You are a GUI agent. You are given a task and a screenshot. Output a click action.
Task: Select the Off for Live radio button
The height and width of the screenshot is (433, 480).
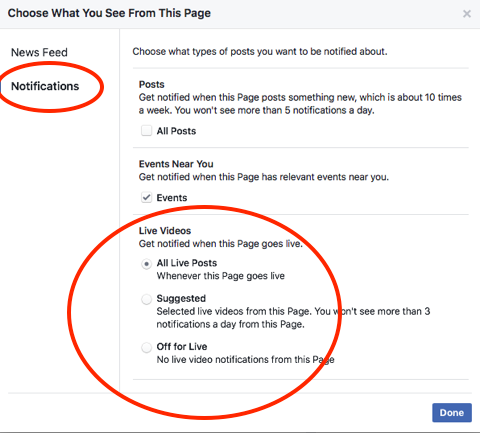tap(146, 347)
